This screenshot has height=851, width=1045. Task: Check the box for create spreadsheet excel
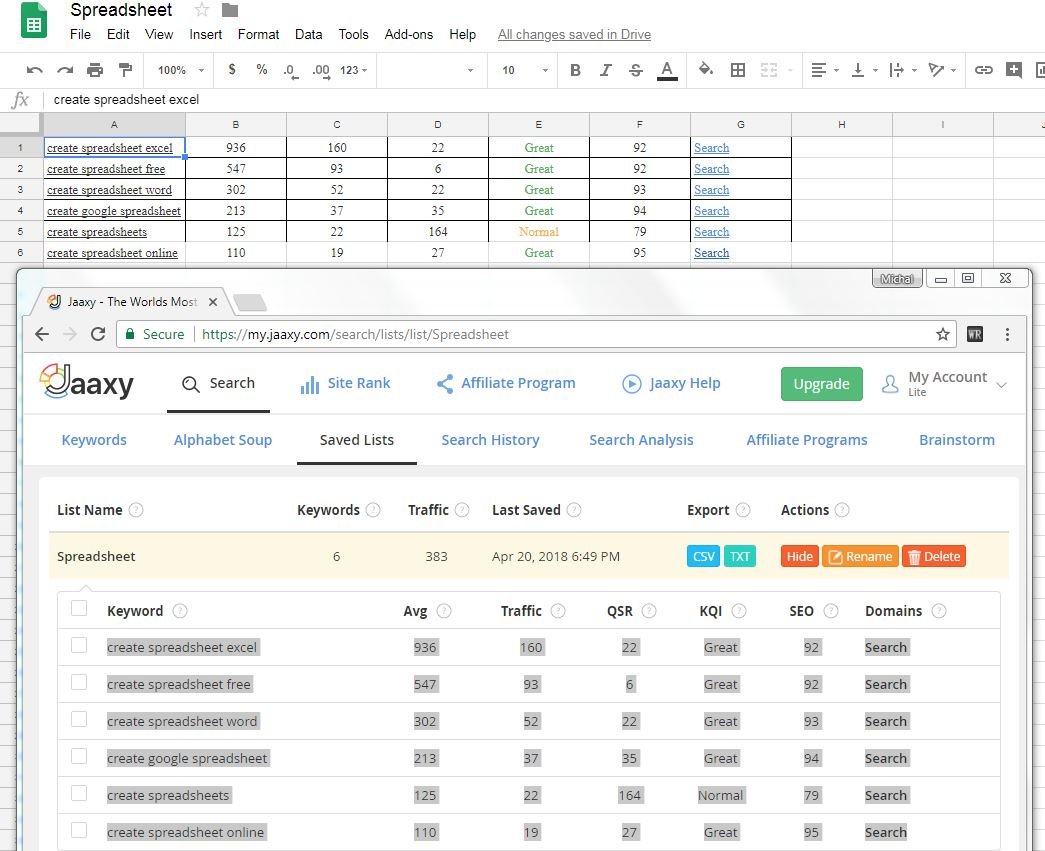tap(79, 645)
